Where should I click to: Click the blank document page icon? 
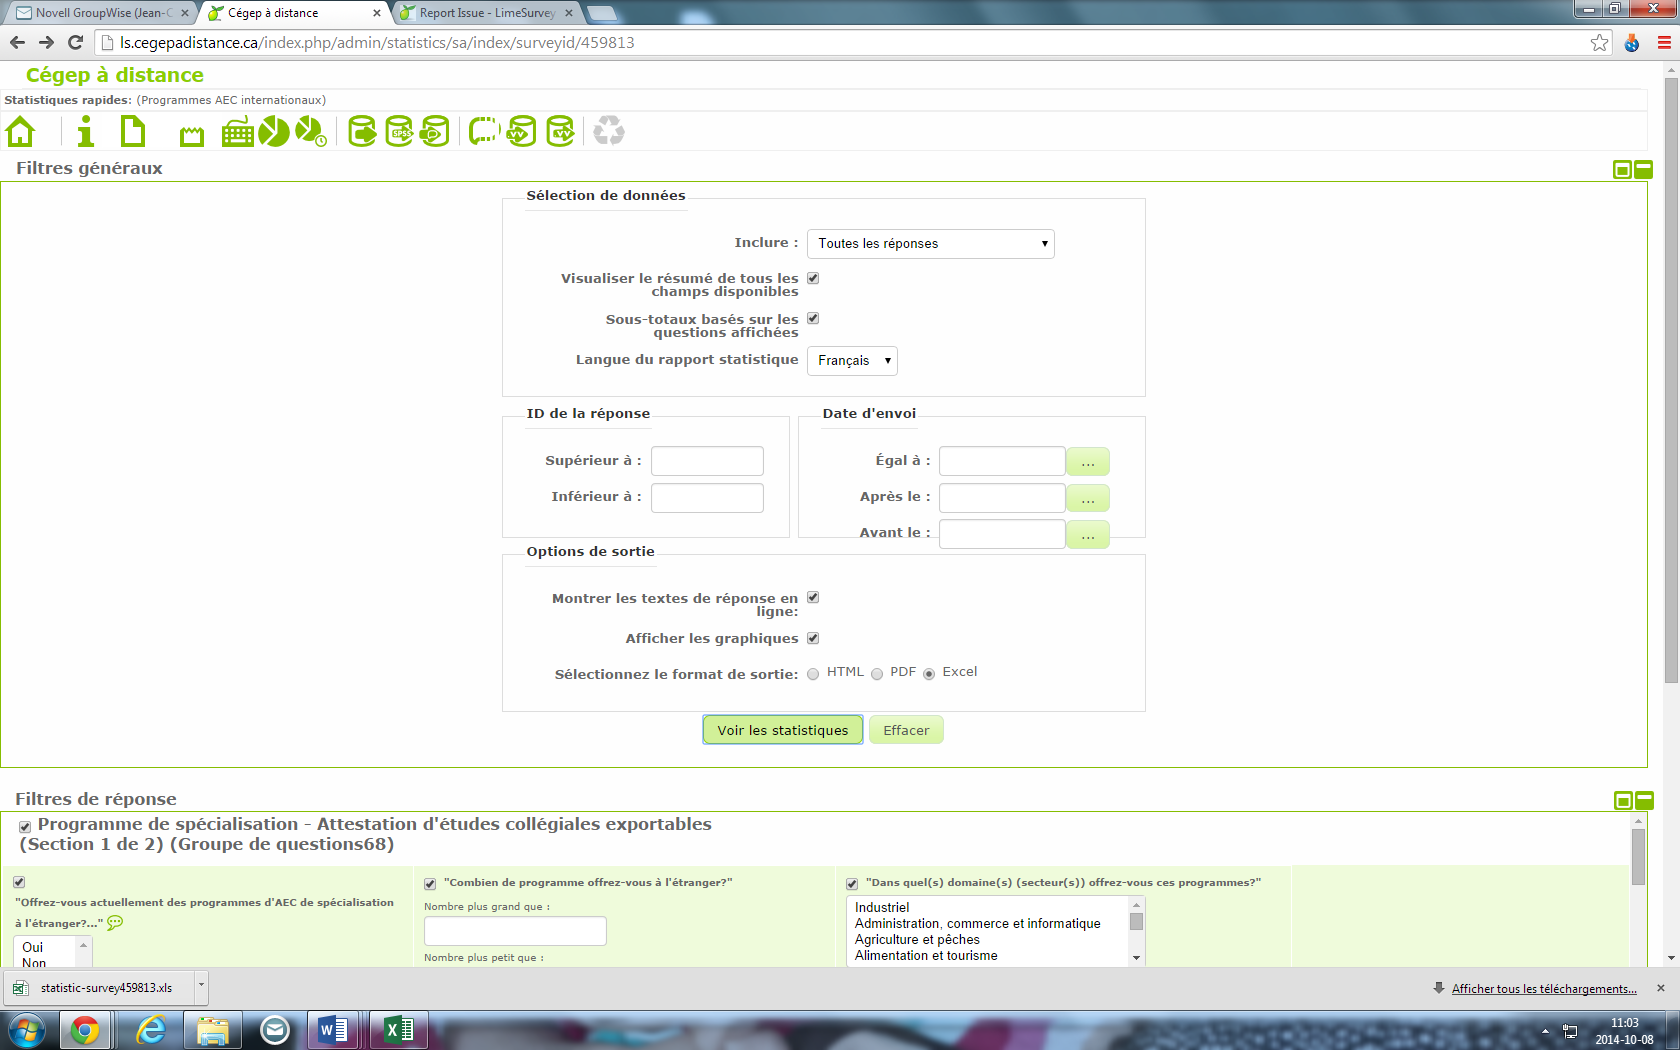click(x=132, y=131)
